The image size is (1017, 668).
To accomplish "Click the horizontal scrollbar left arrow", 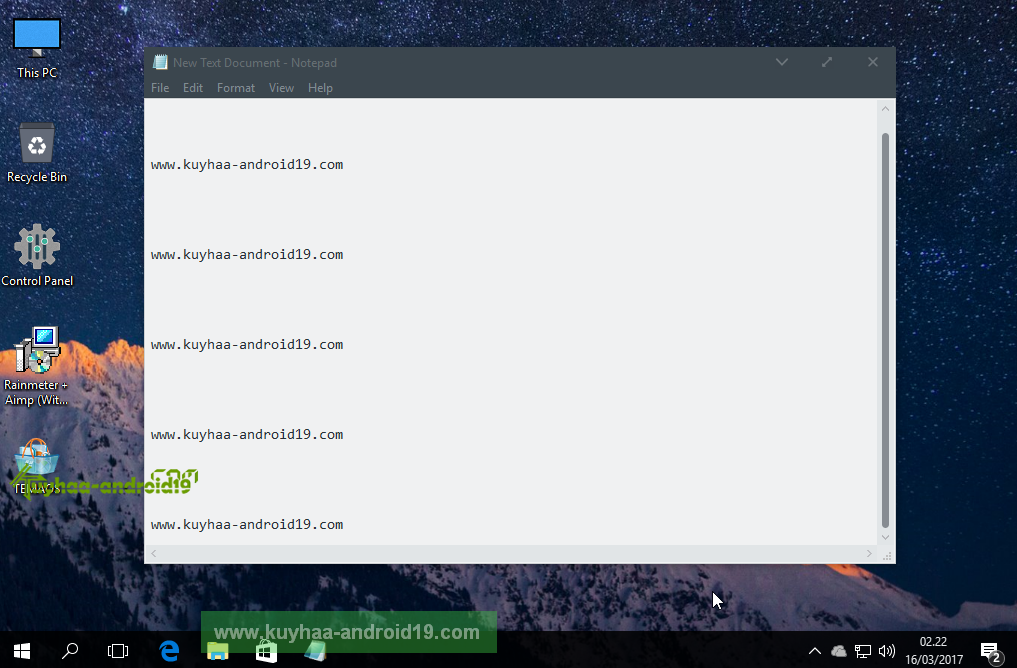I will (154, 553).
